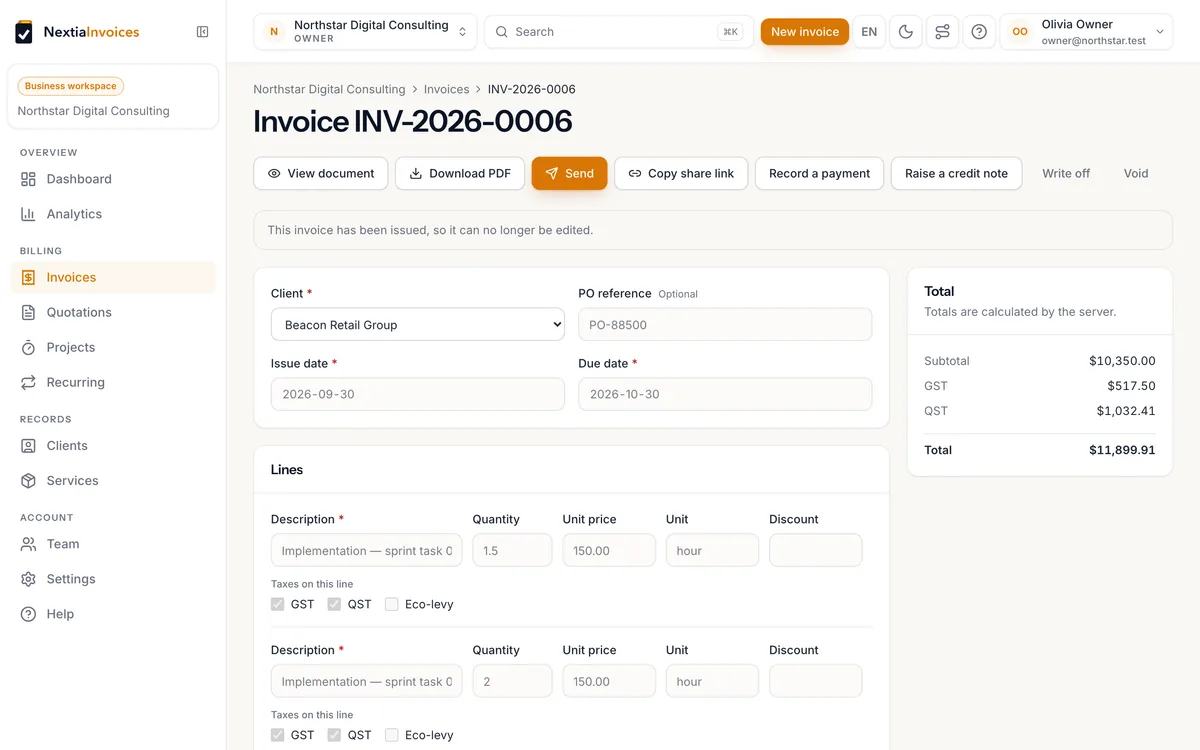Click the Invoices dollar icon in sidebar

click(x=28, y=277)
